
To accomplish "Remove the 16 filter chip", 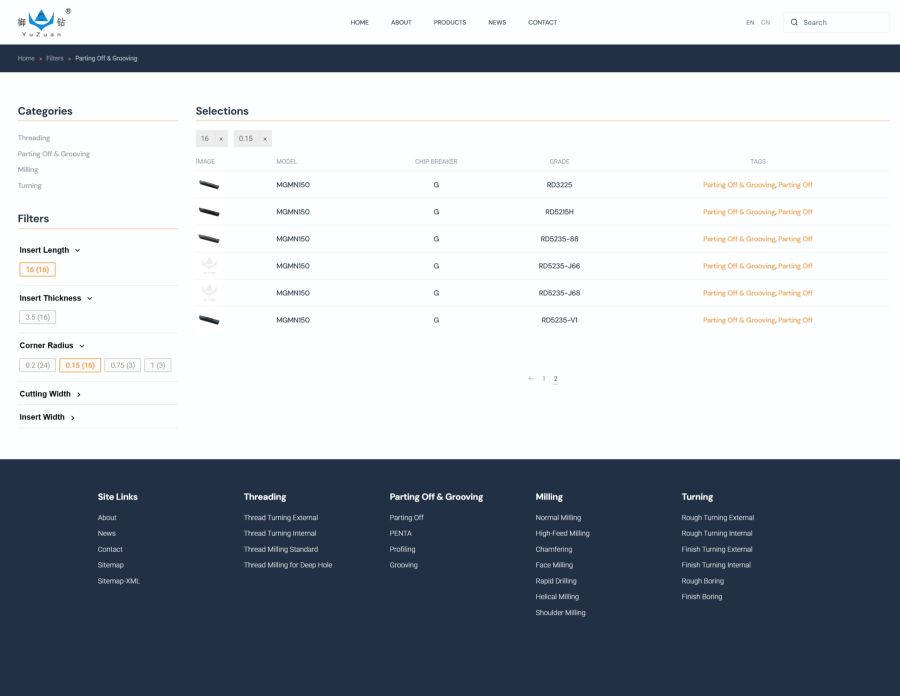I will coord(221,139).
